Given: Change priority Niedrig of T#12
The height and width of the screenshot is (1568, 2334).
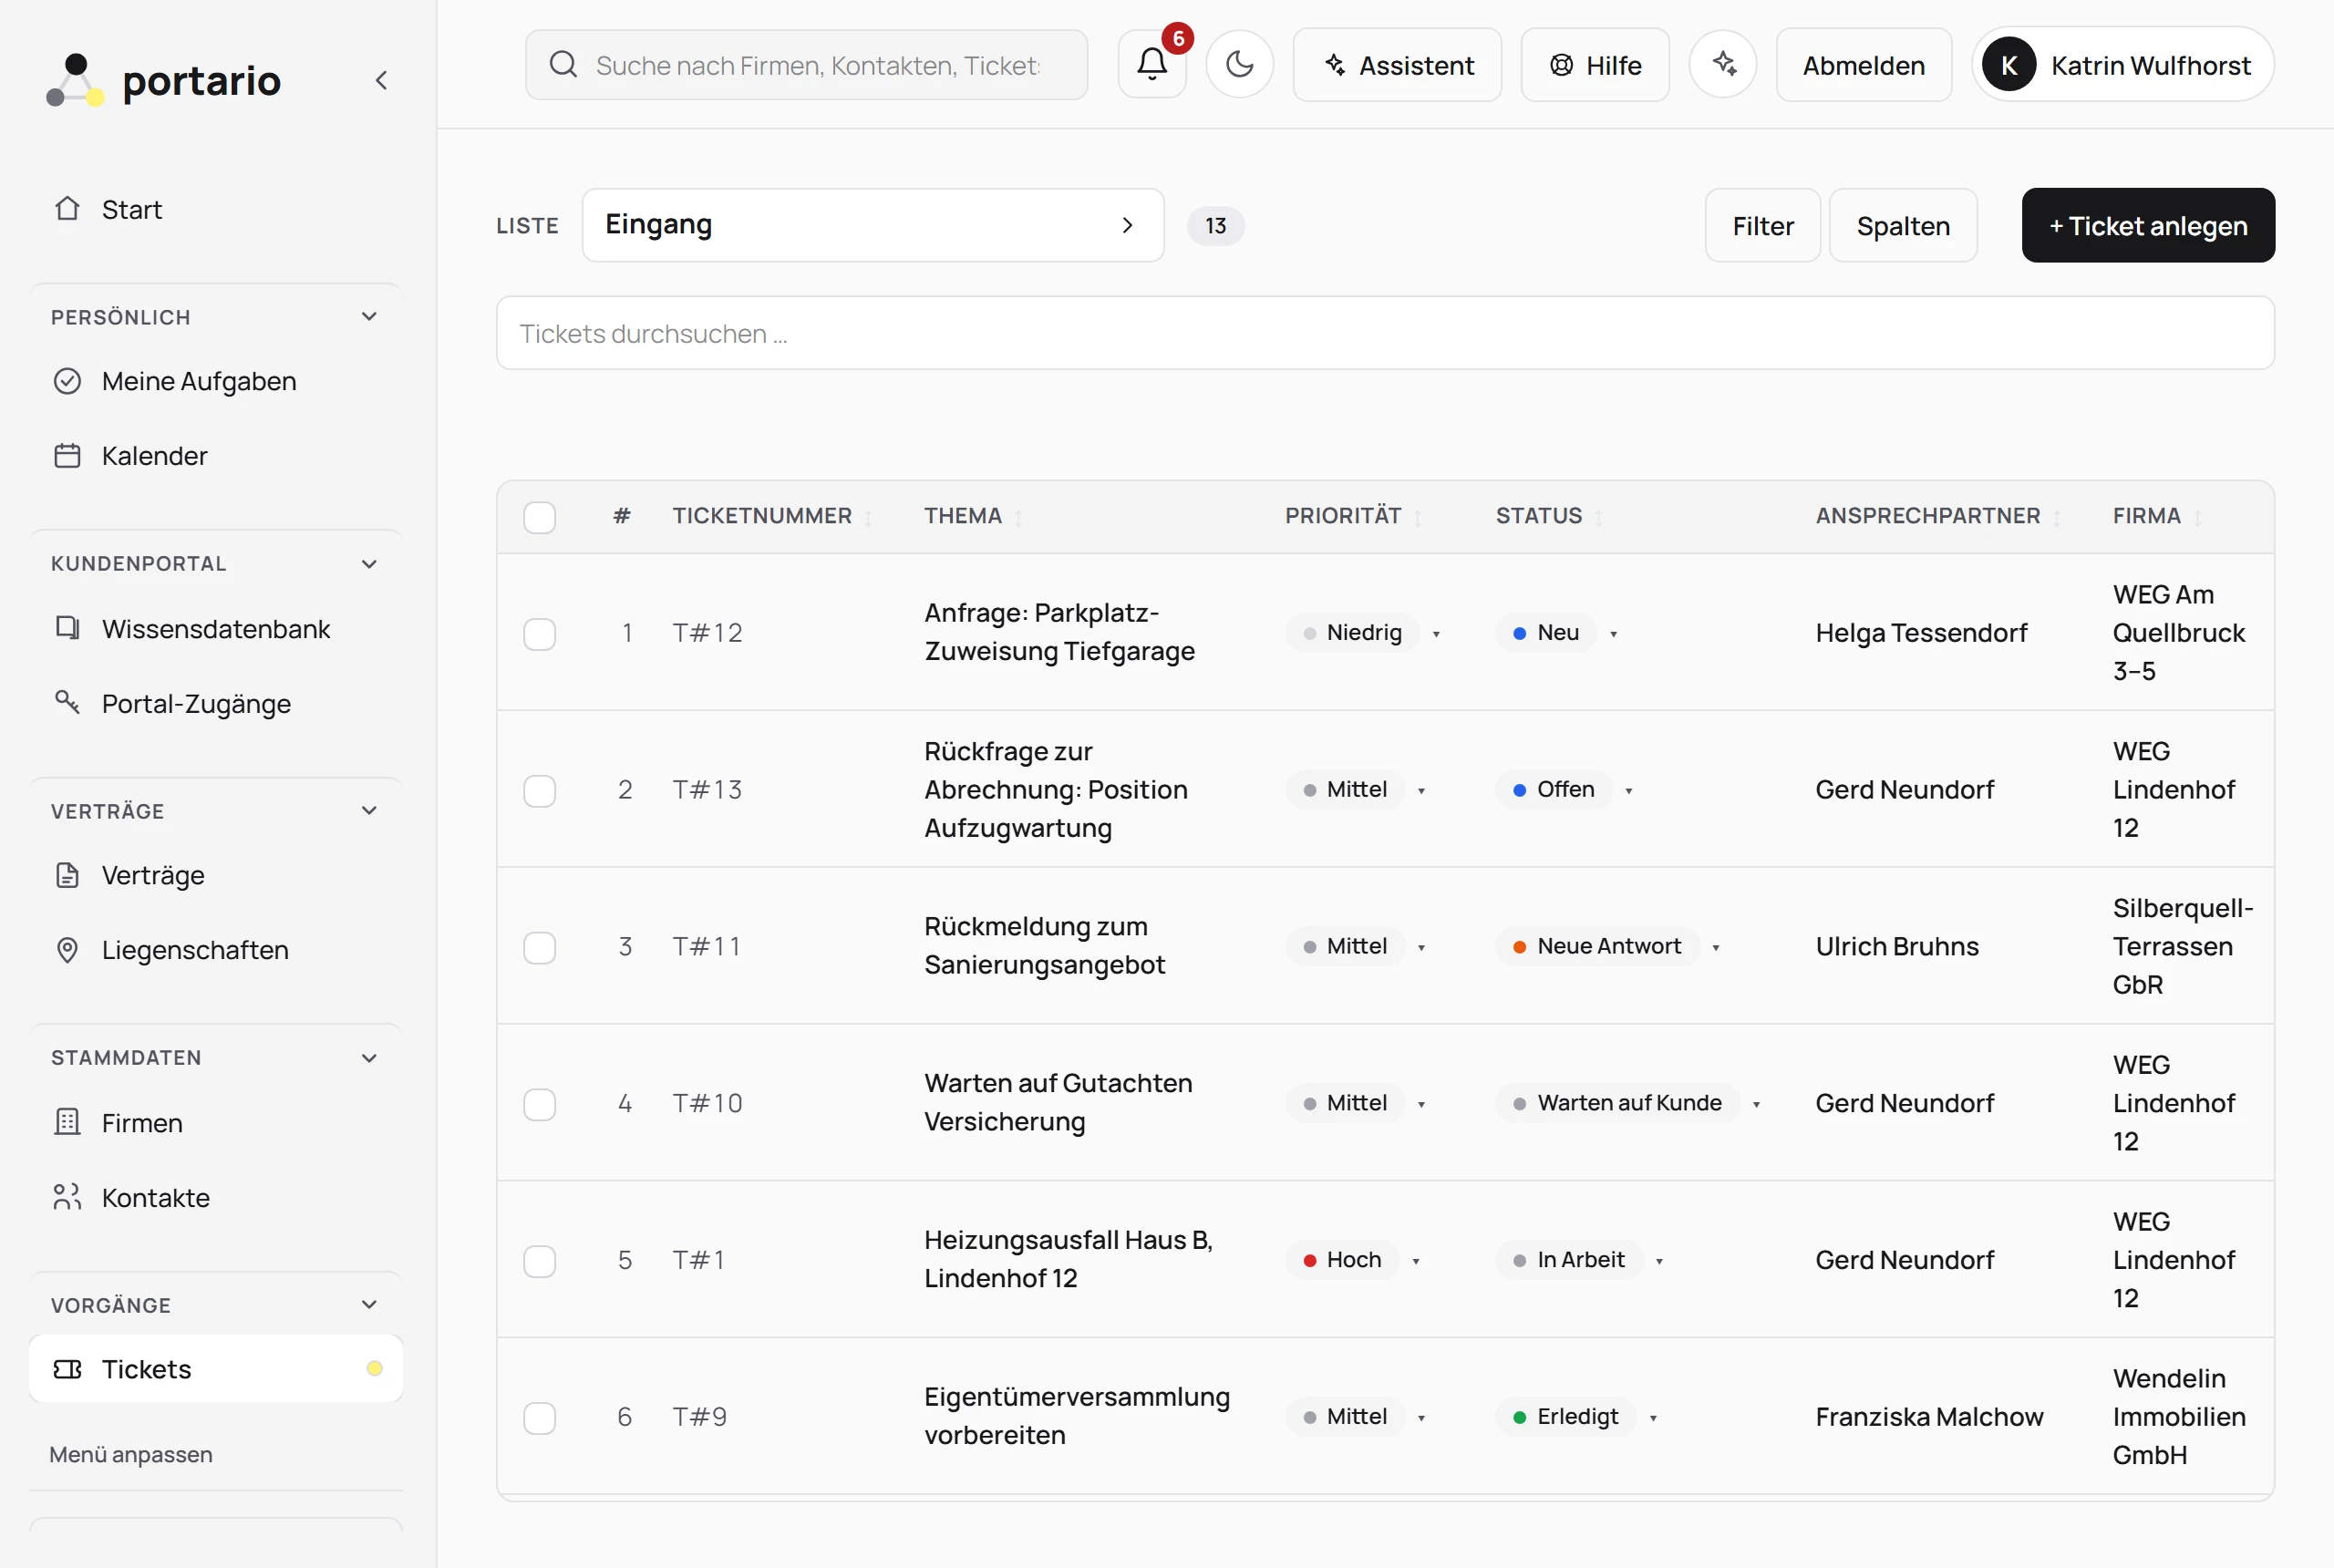Looking at the screenshot, I should pos(1365,633).
